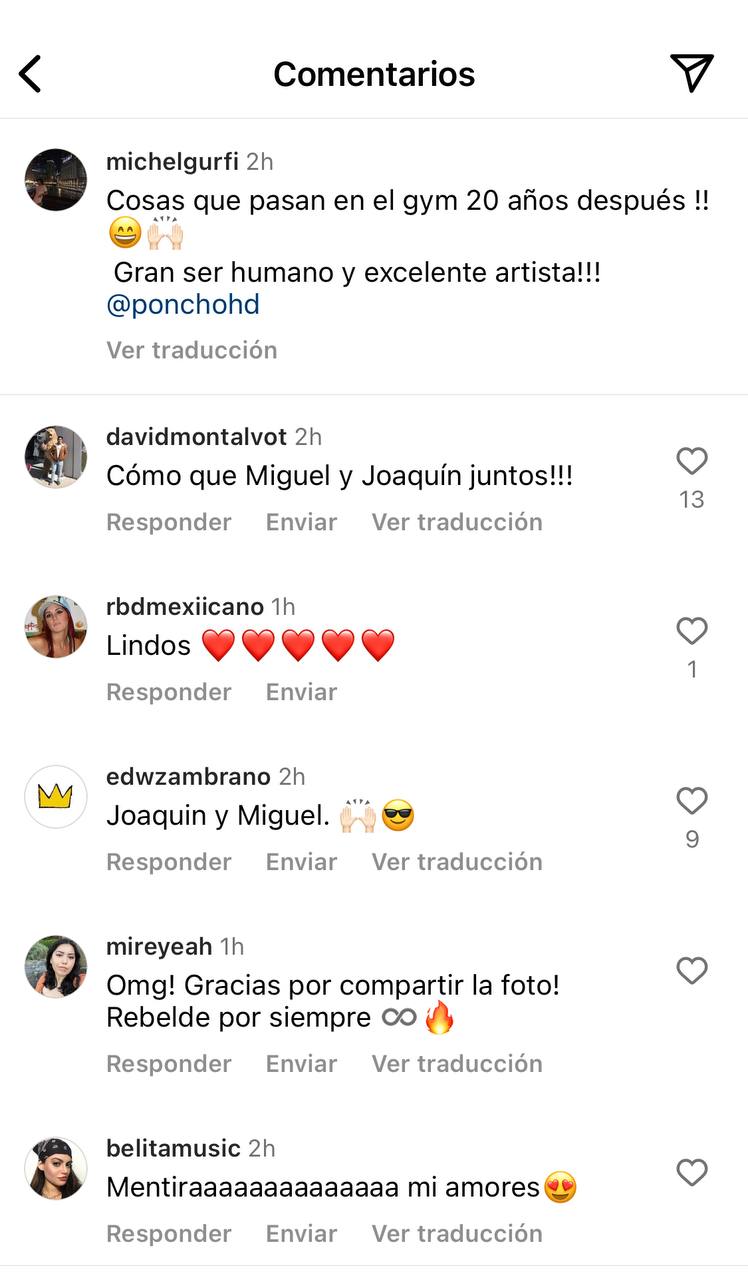Like edwzambrano's comment with the heart
Viewport: 748px width, 1280px height.
(x=692, y=801)
